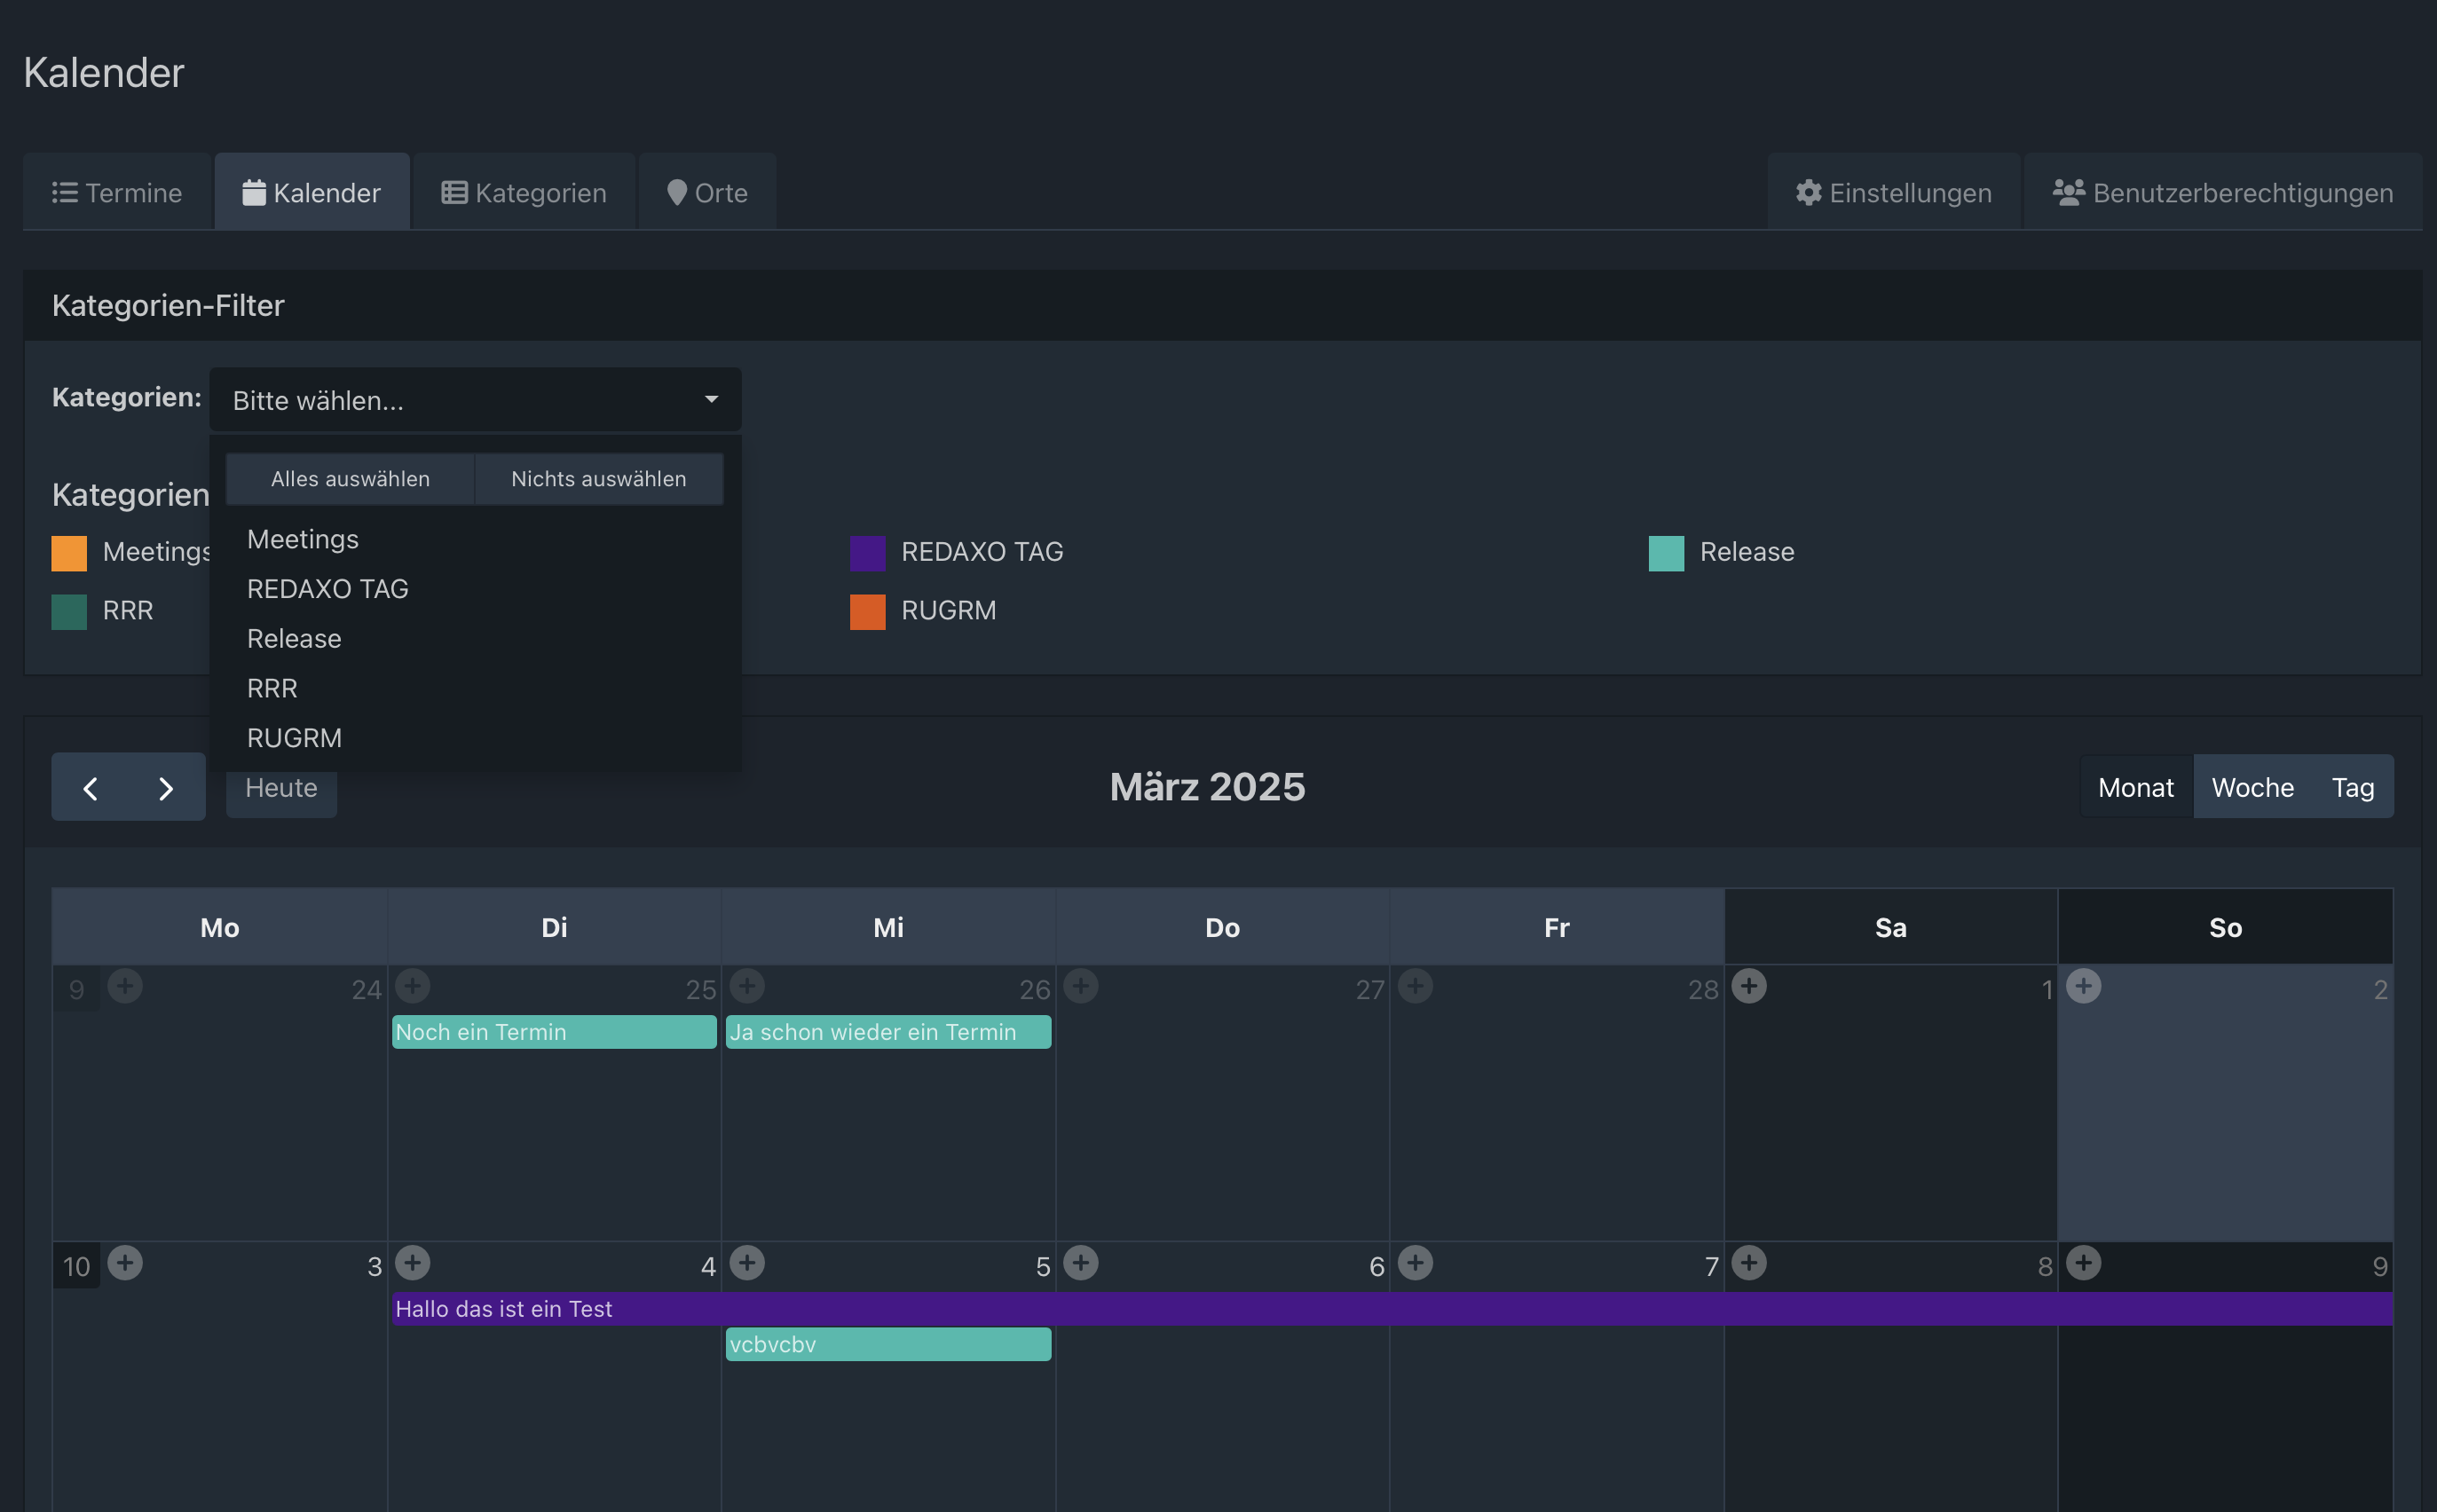Click the purple REDAXO TAG color swatch
This screenshot has width=2437, height=1512.
(867, 553)
